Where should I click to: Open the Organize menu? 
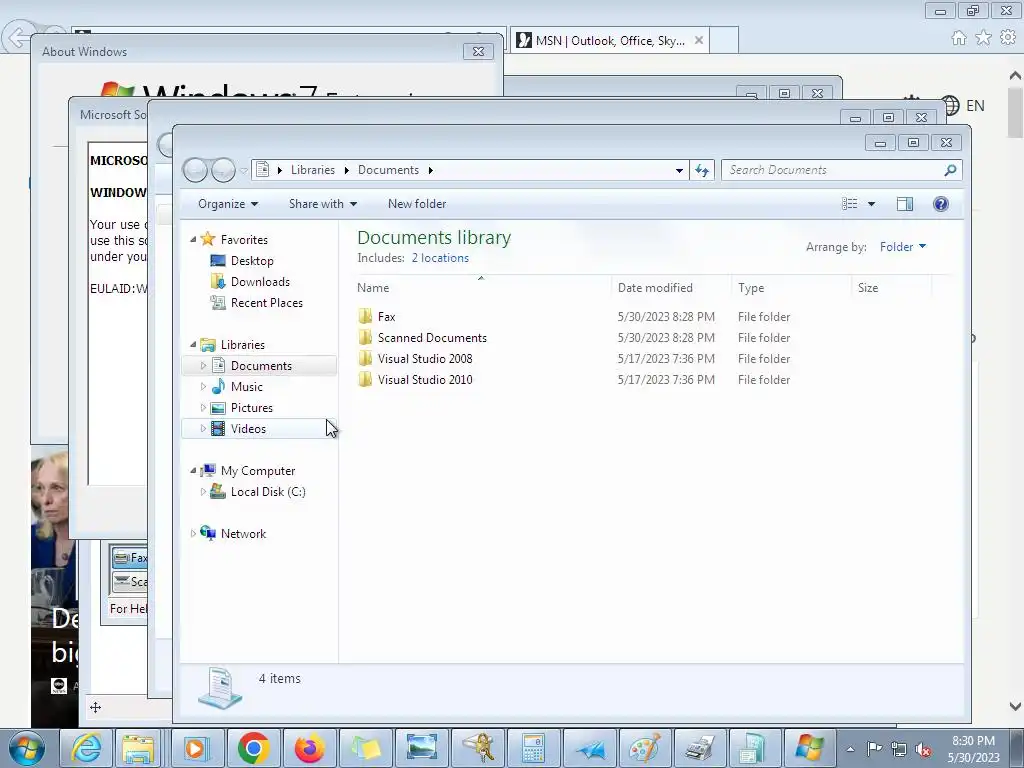click(228, 204)
